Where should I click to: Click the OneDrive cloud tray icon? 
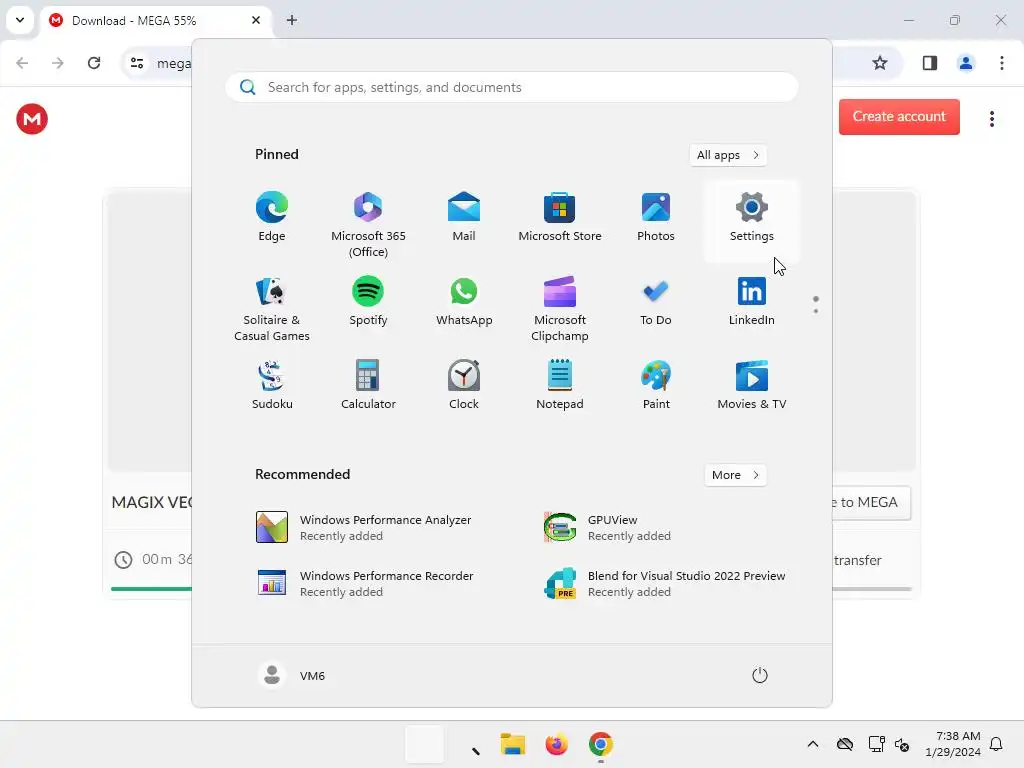tap(845, 744)
